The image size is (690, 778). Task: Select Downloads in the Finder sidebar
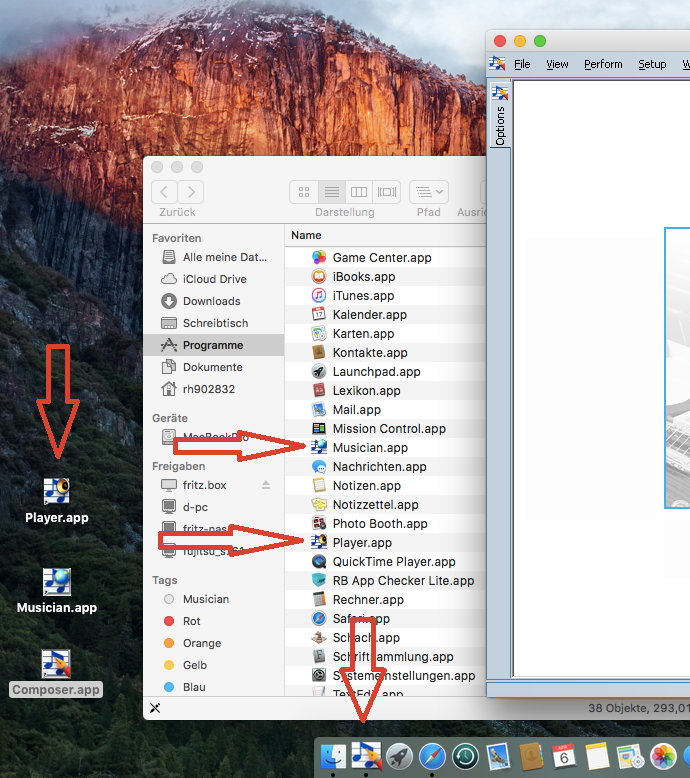(211, 301)
